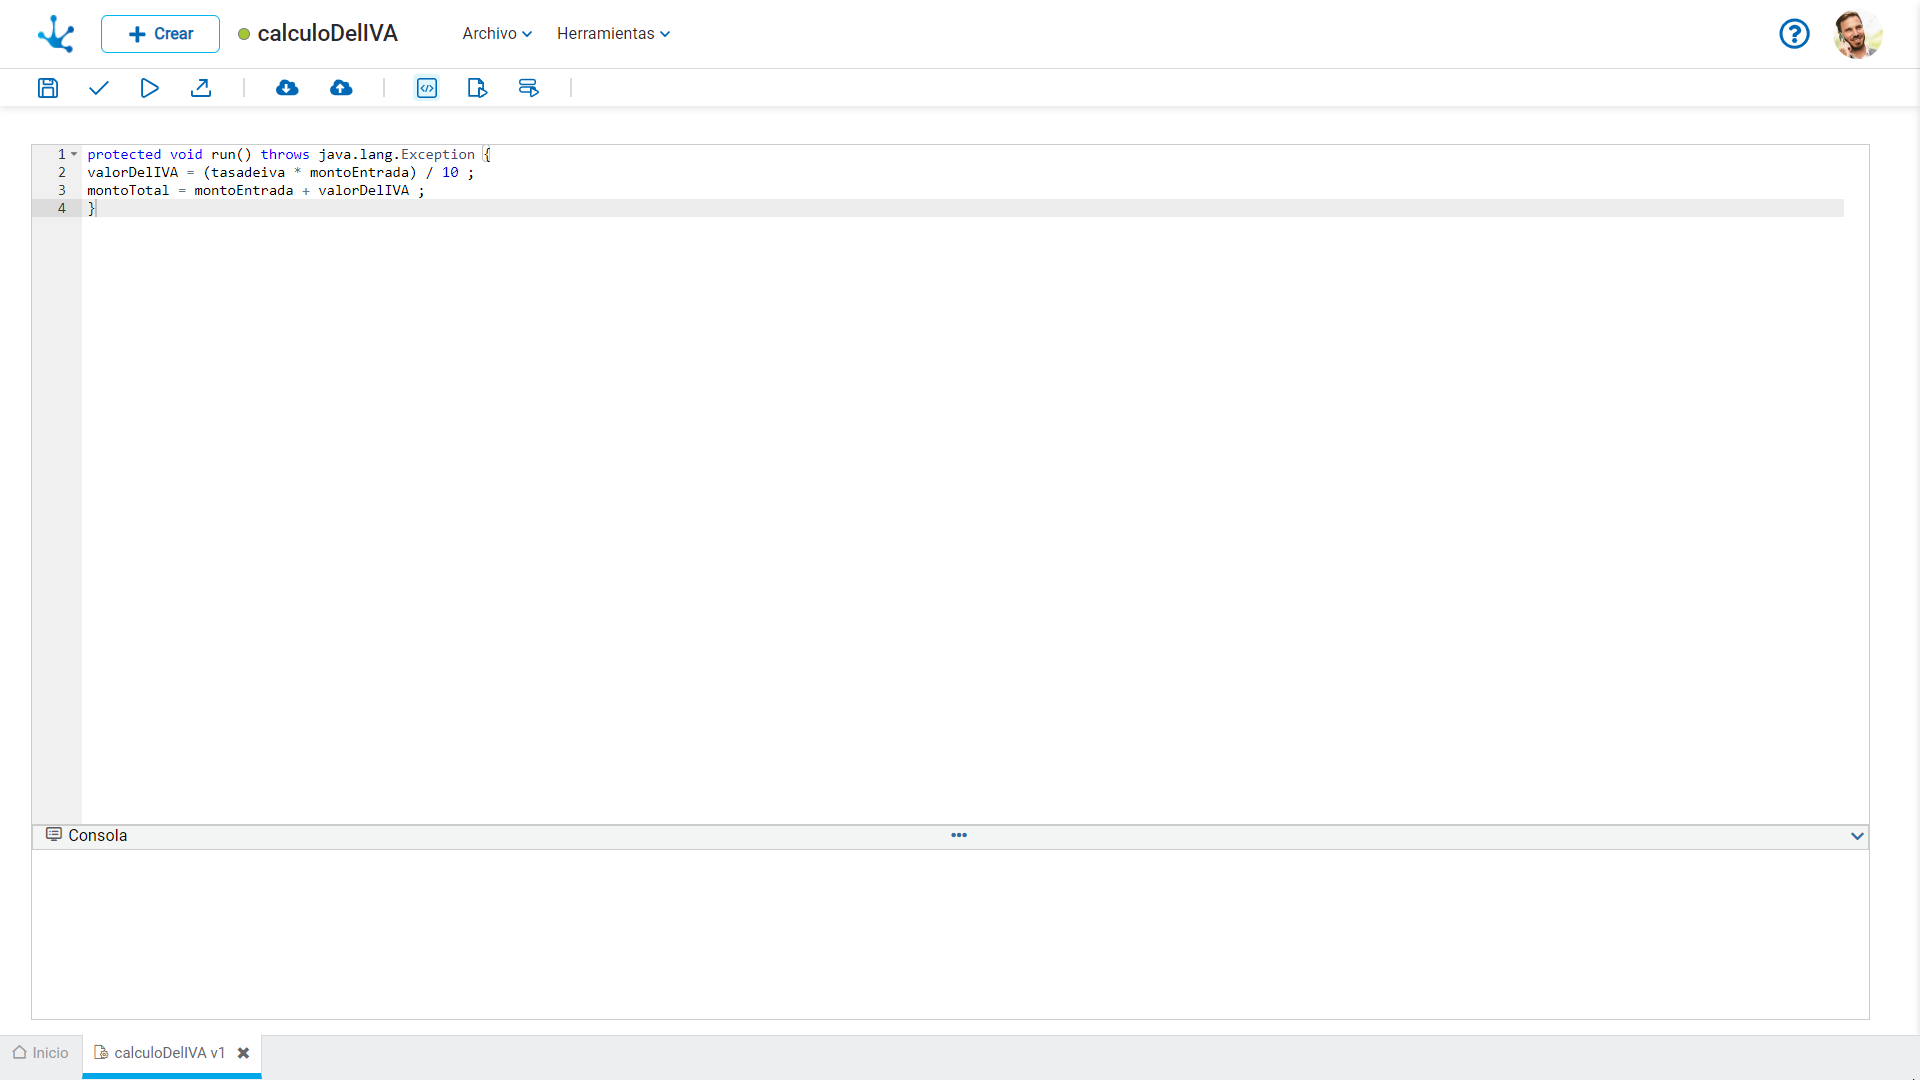Click the Run/execute icon
The width and height of the screenshot is (1920, 1080).
(149, 88)
